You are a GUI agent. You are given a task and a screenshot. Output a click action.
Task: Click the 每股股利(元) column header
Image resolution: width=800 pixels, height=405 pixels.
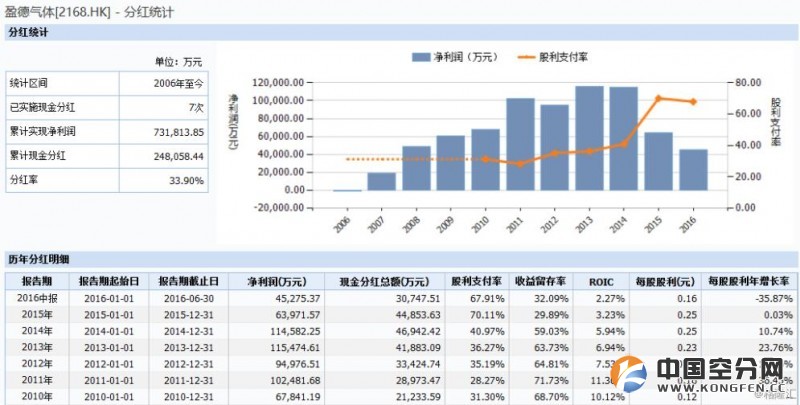665,282
